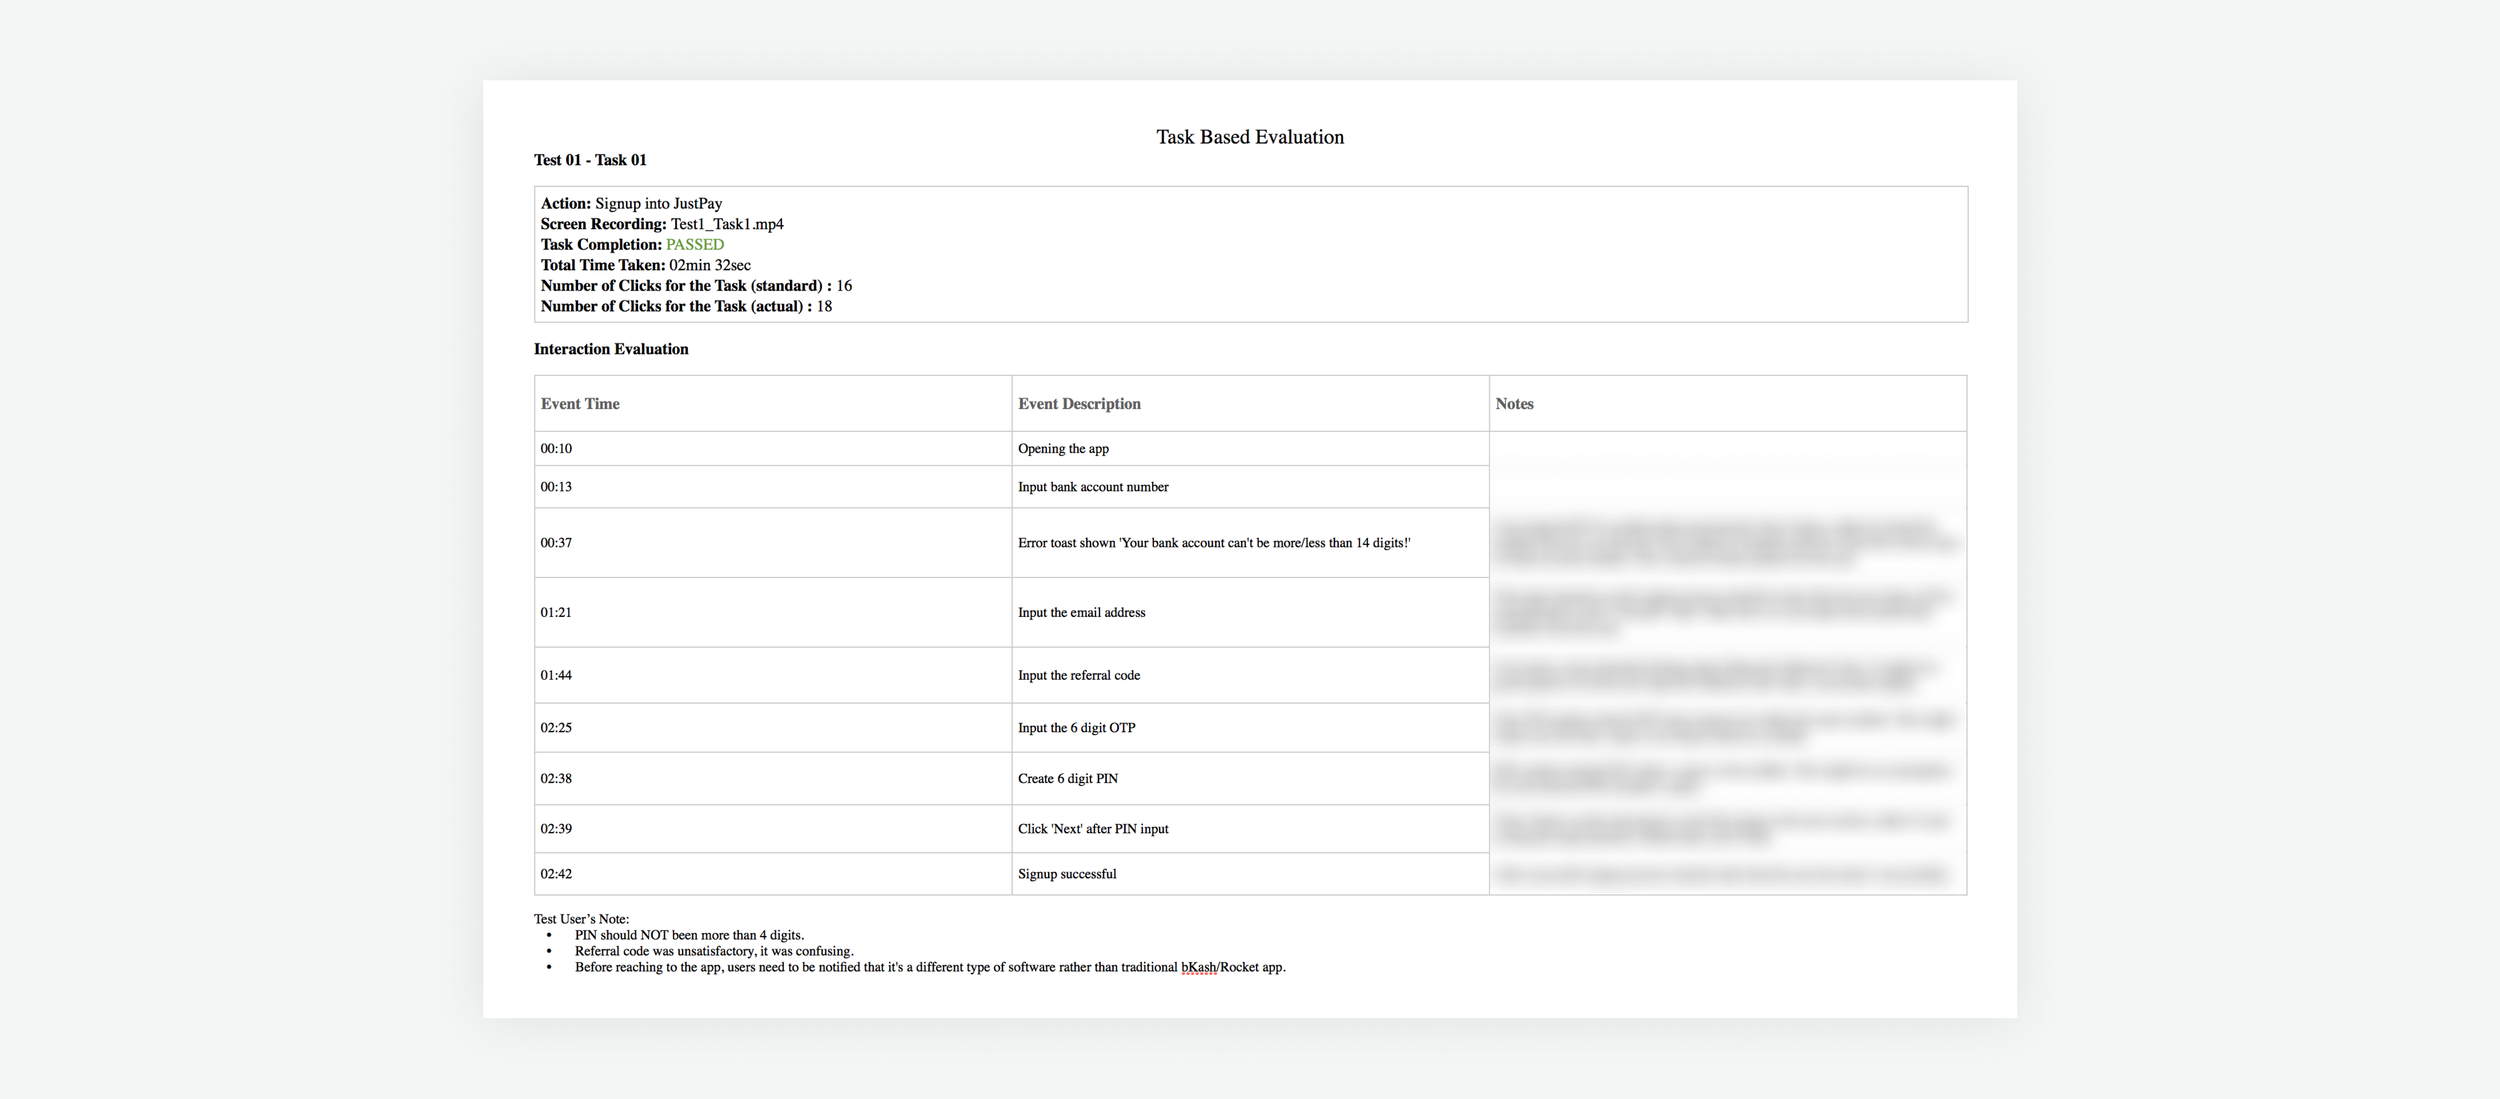Screen dimensions: 2500x1099
Task: Select the 'Input the 6 digit OTP' cell
Action: tap(1076, 728)
